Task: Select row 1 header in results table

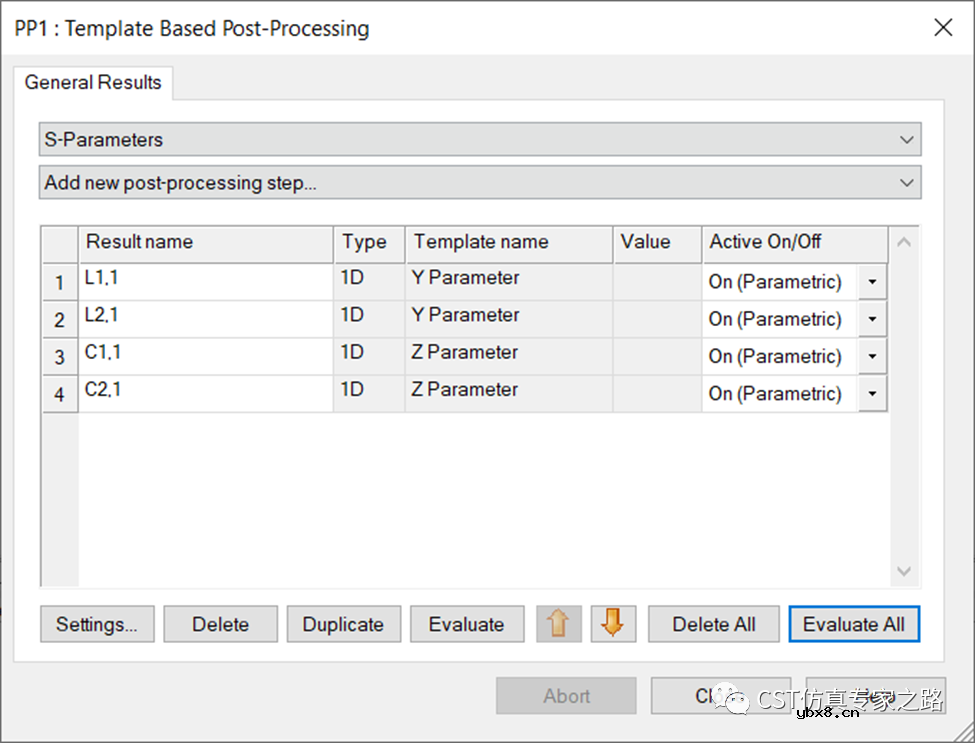Action: coord(60,283)
